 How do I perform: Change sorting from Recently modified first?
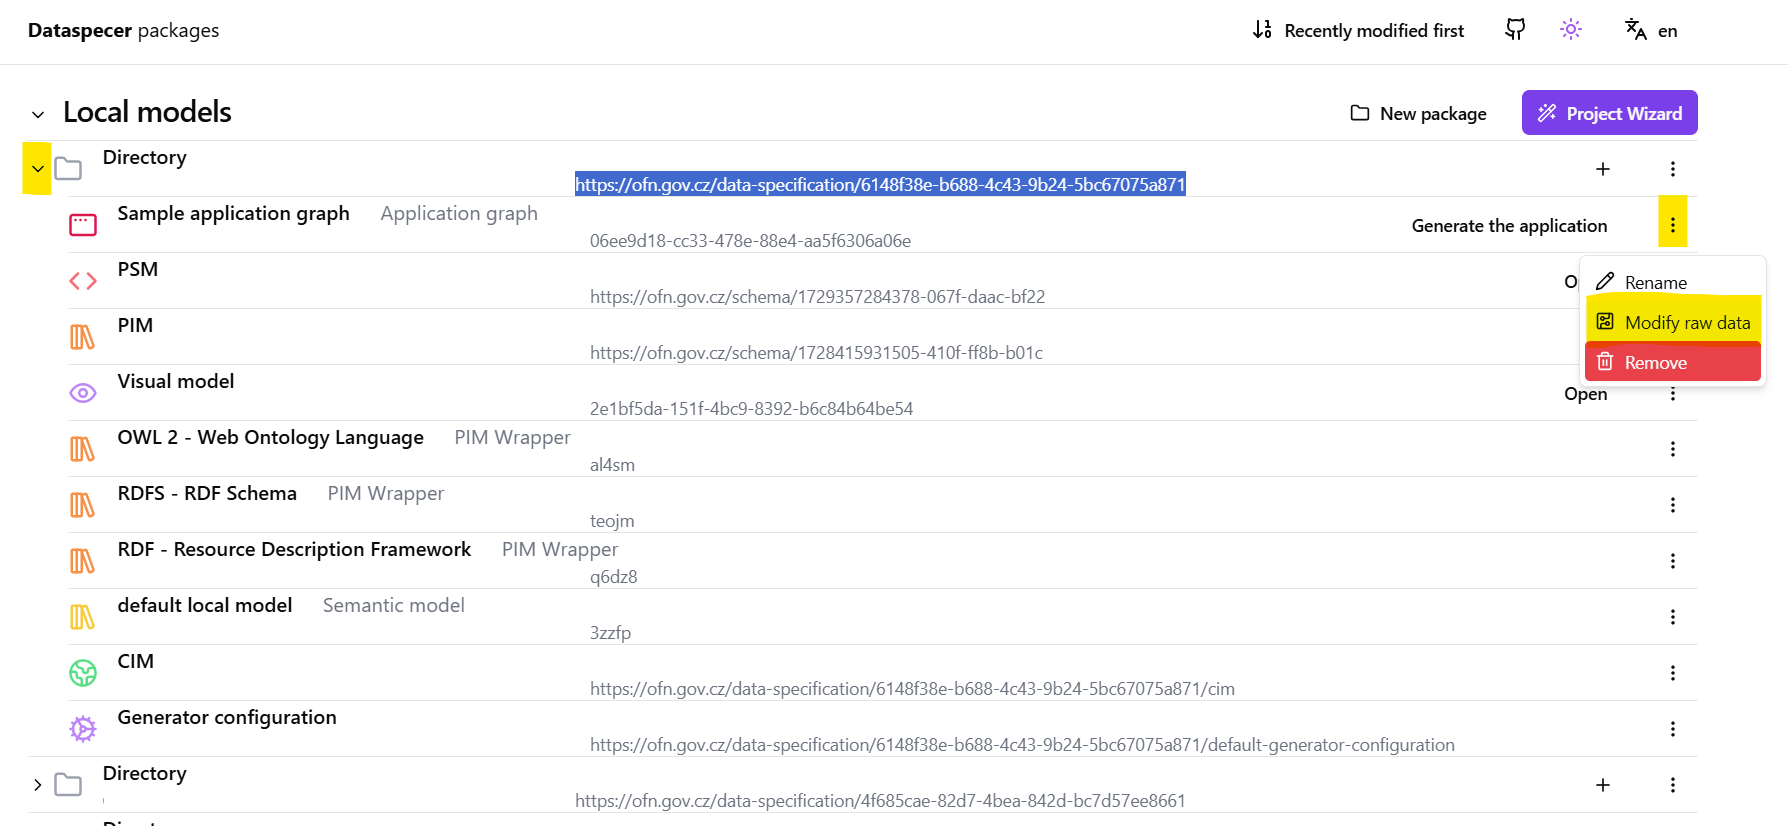[1358, 31]
